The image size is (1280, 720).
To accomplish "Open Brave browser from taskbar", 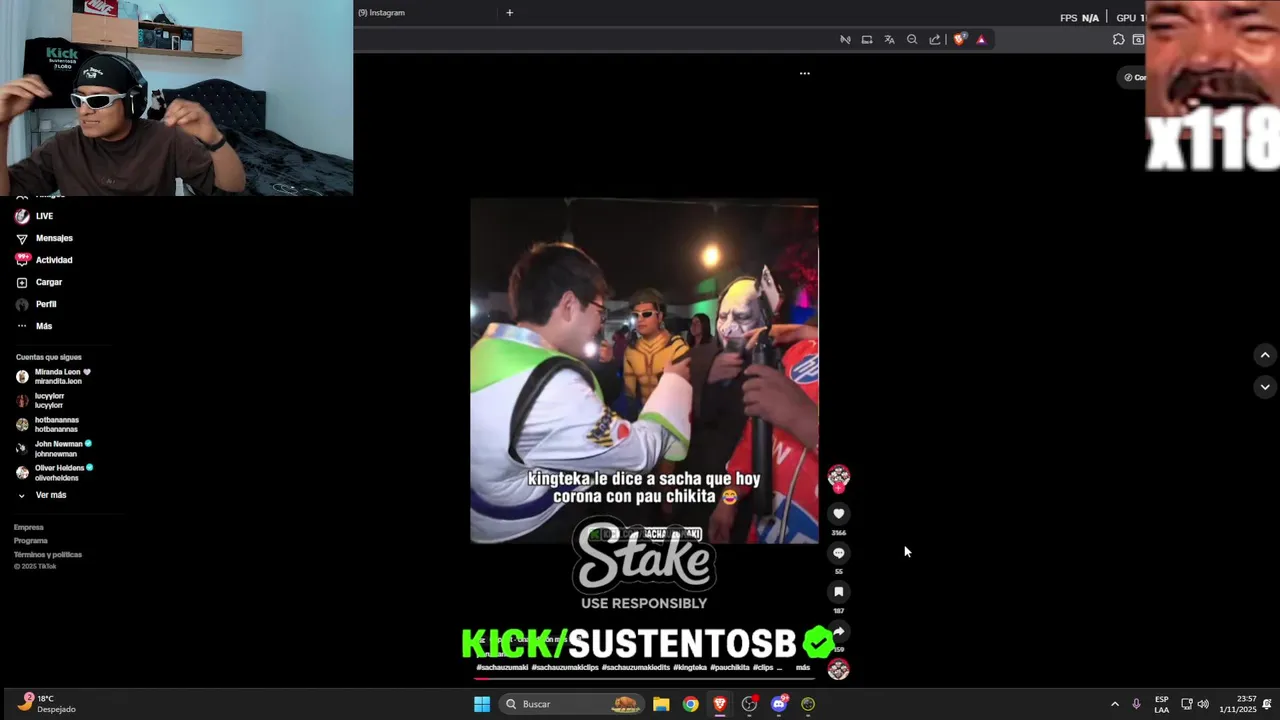I will 720,704.
